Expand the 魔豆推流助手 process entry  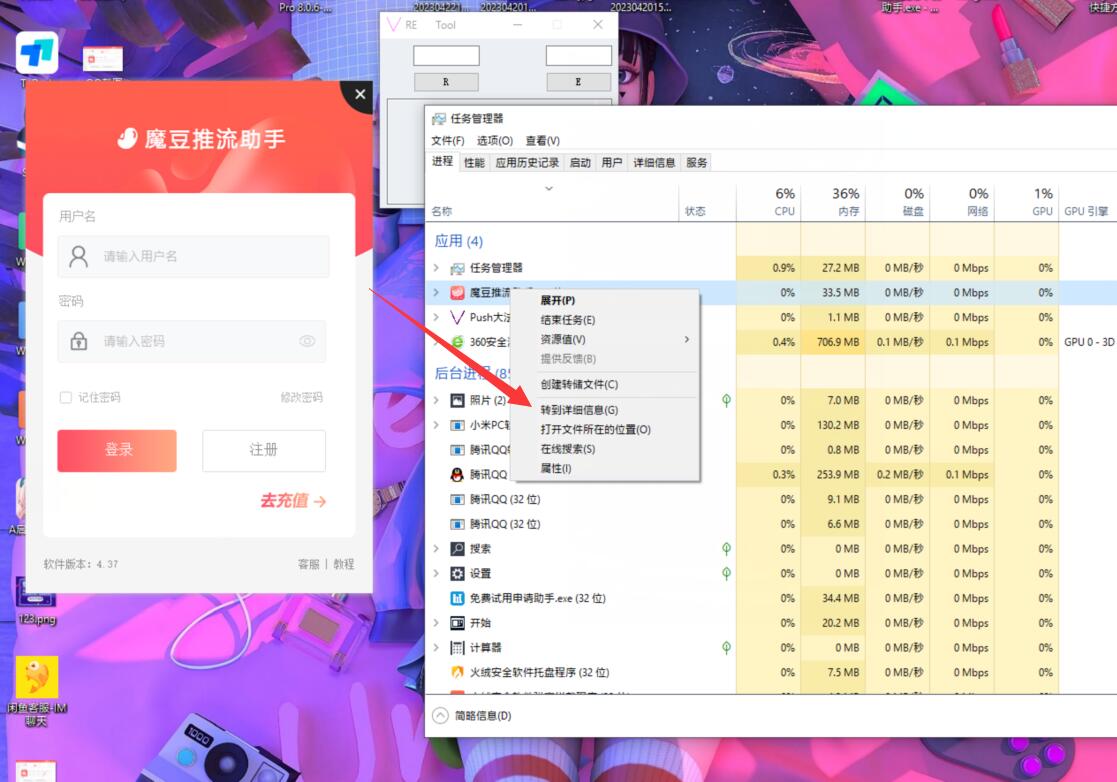tap(435, 292)
